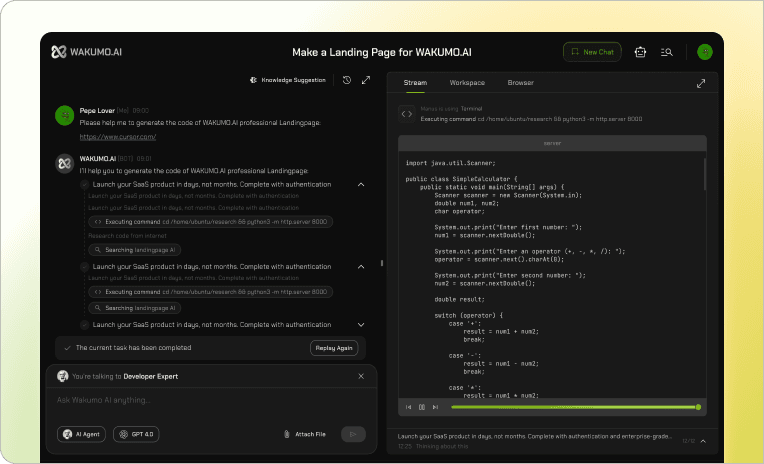Click the WAKUMO.AI logo
The height and width of the screenshot is (464, 764).
tap(86, 52)
